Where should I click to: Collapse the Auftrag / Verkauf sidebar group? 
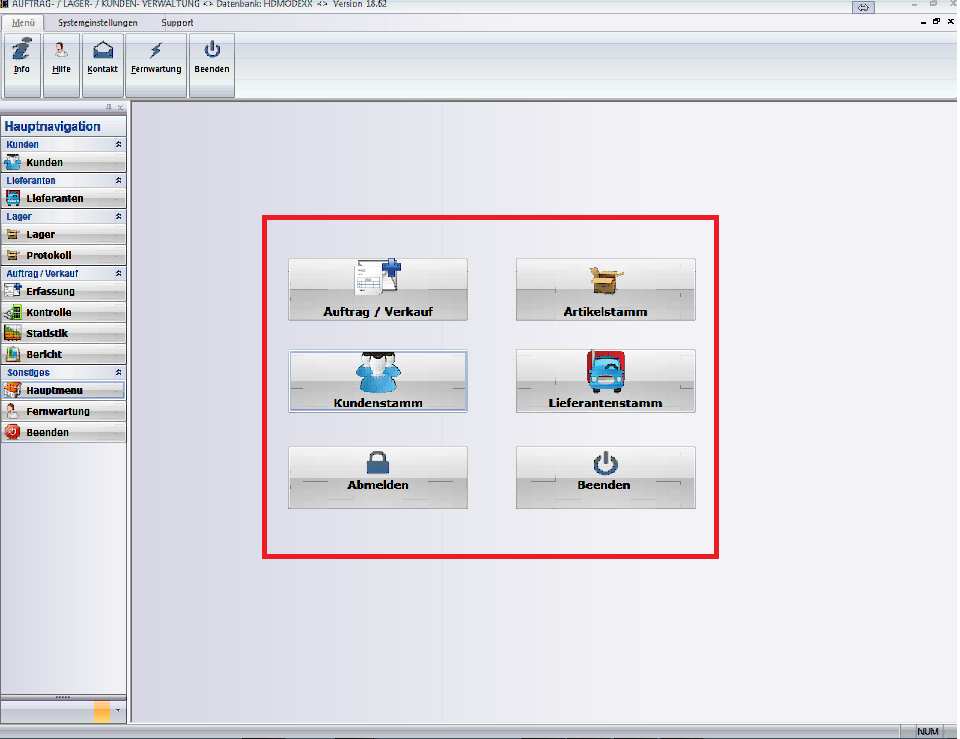click(118, 273)
